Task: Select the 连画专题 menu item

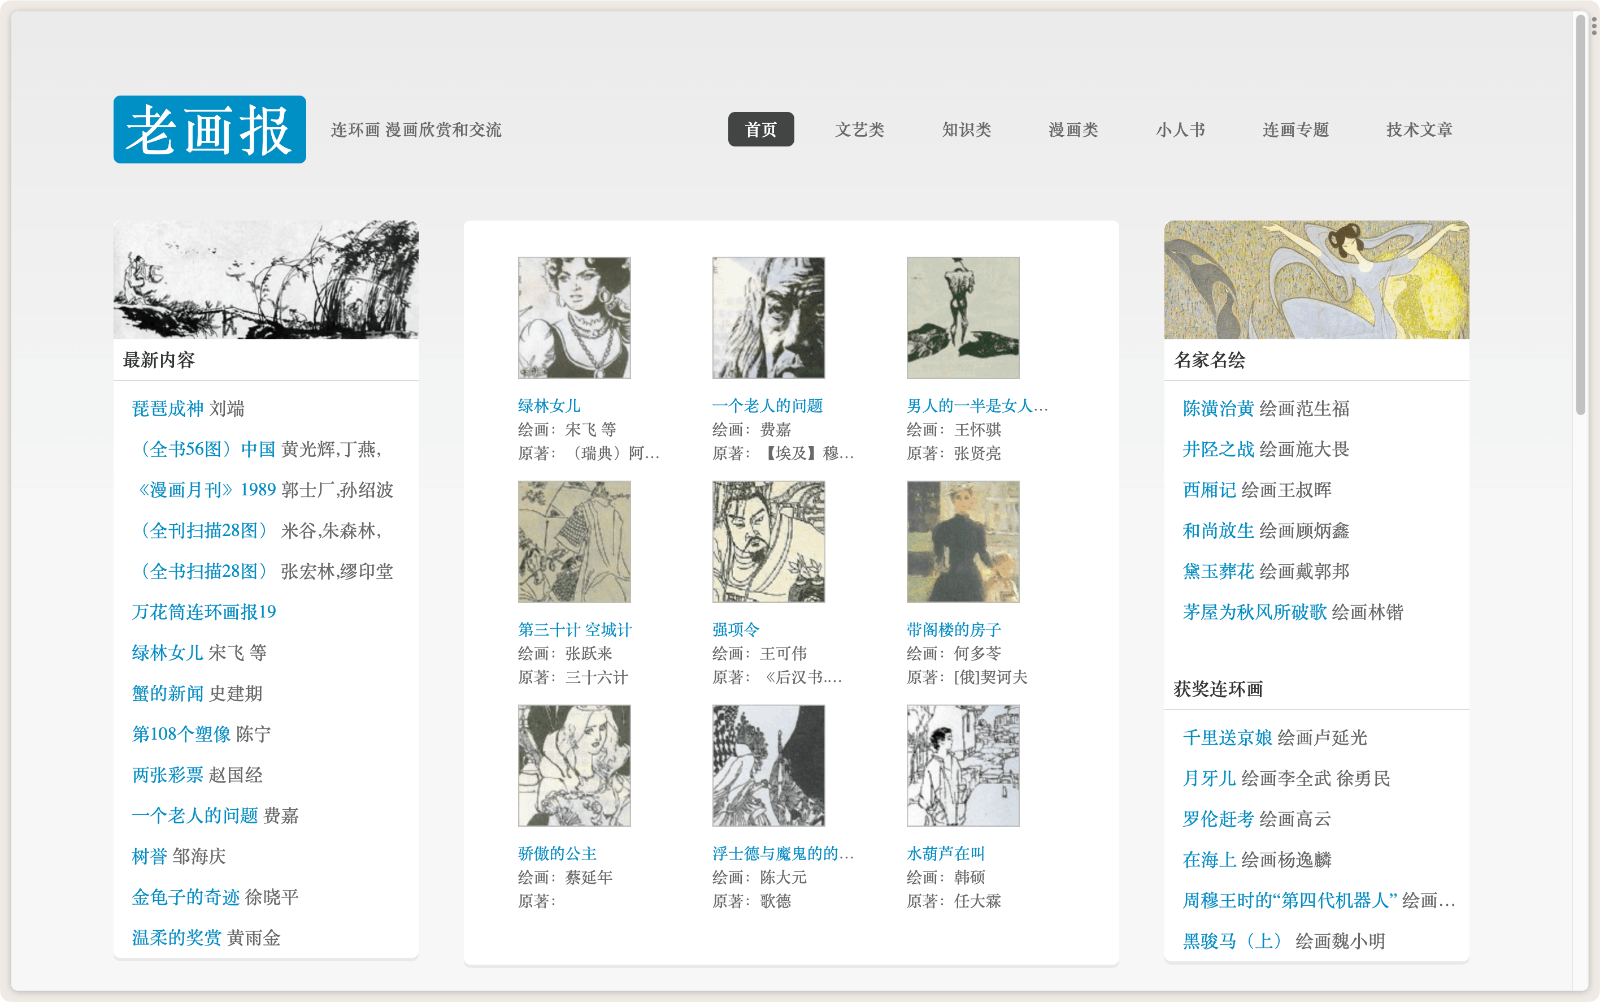Action: tap(1295, 130)
